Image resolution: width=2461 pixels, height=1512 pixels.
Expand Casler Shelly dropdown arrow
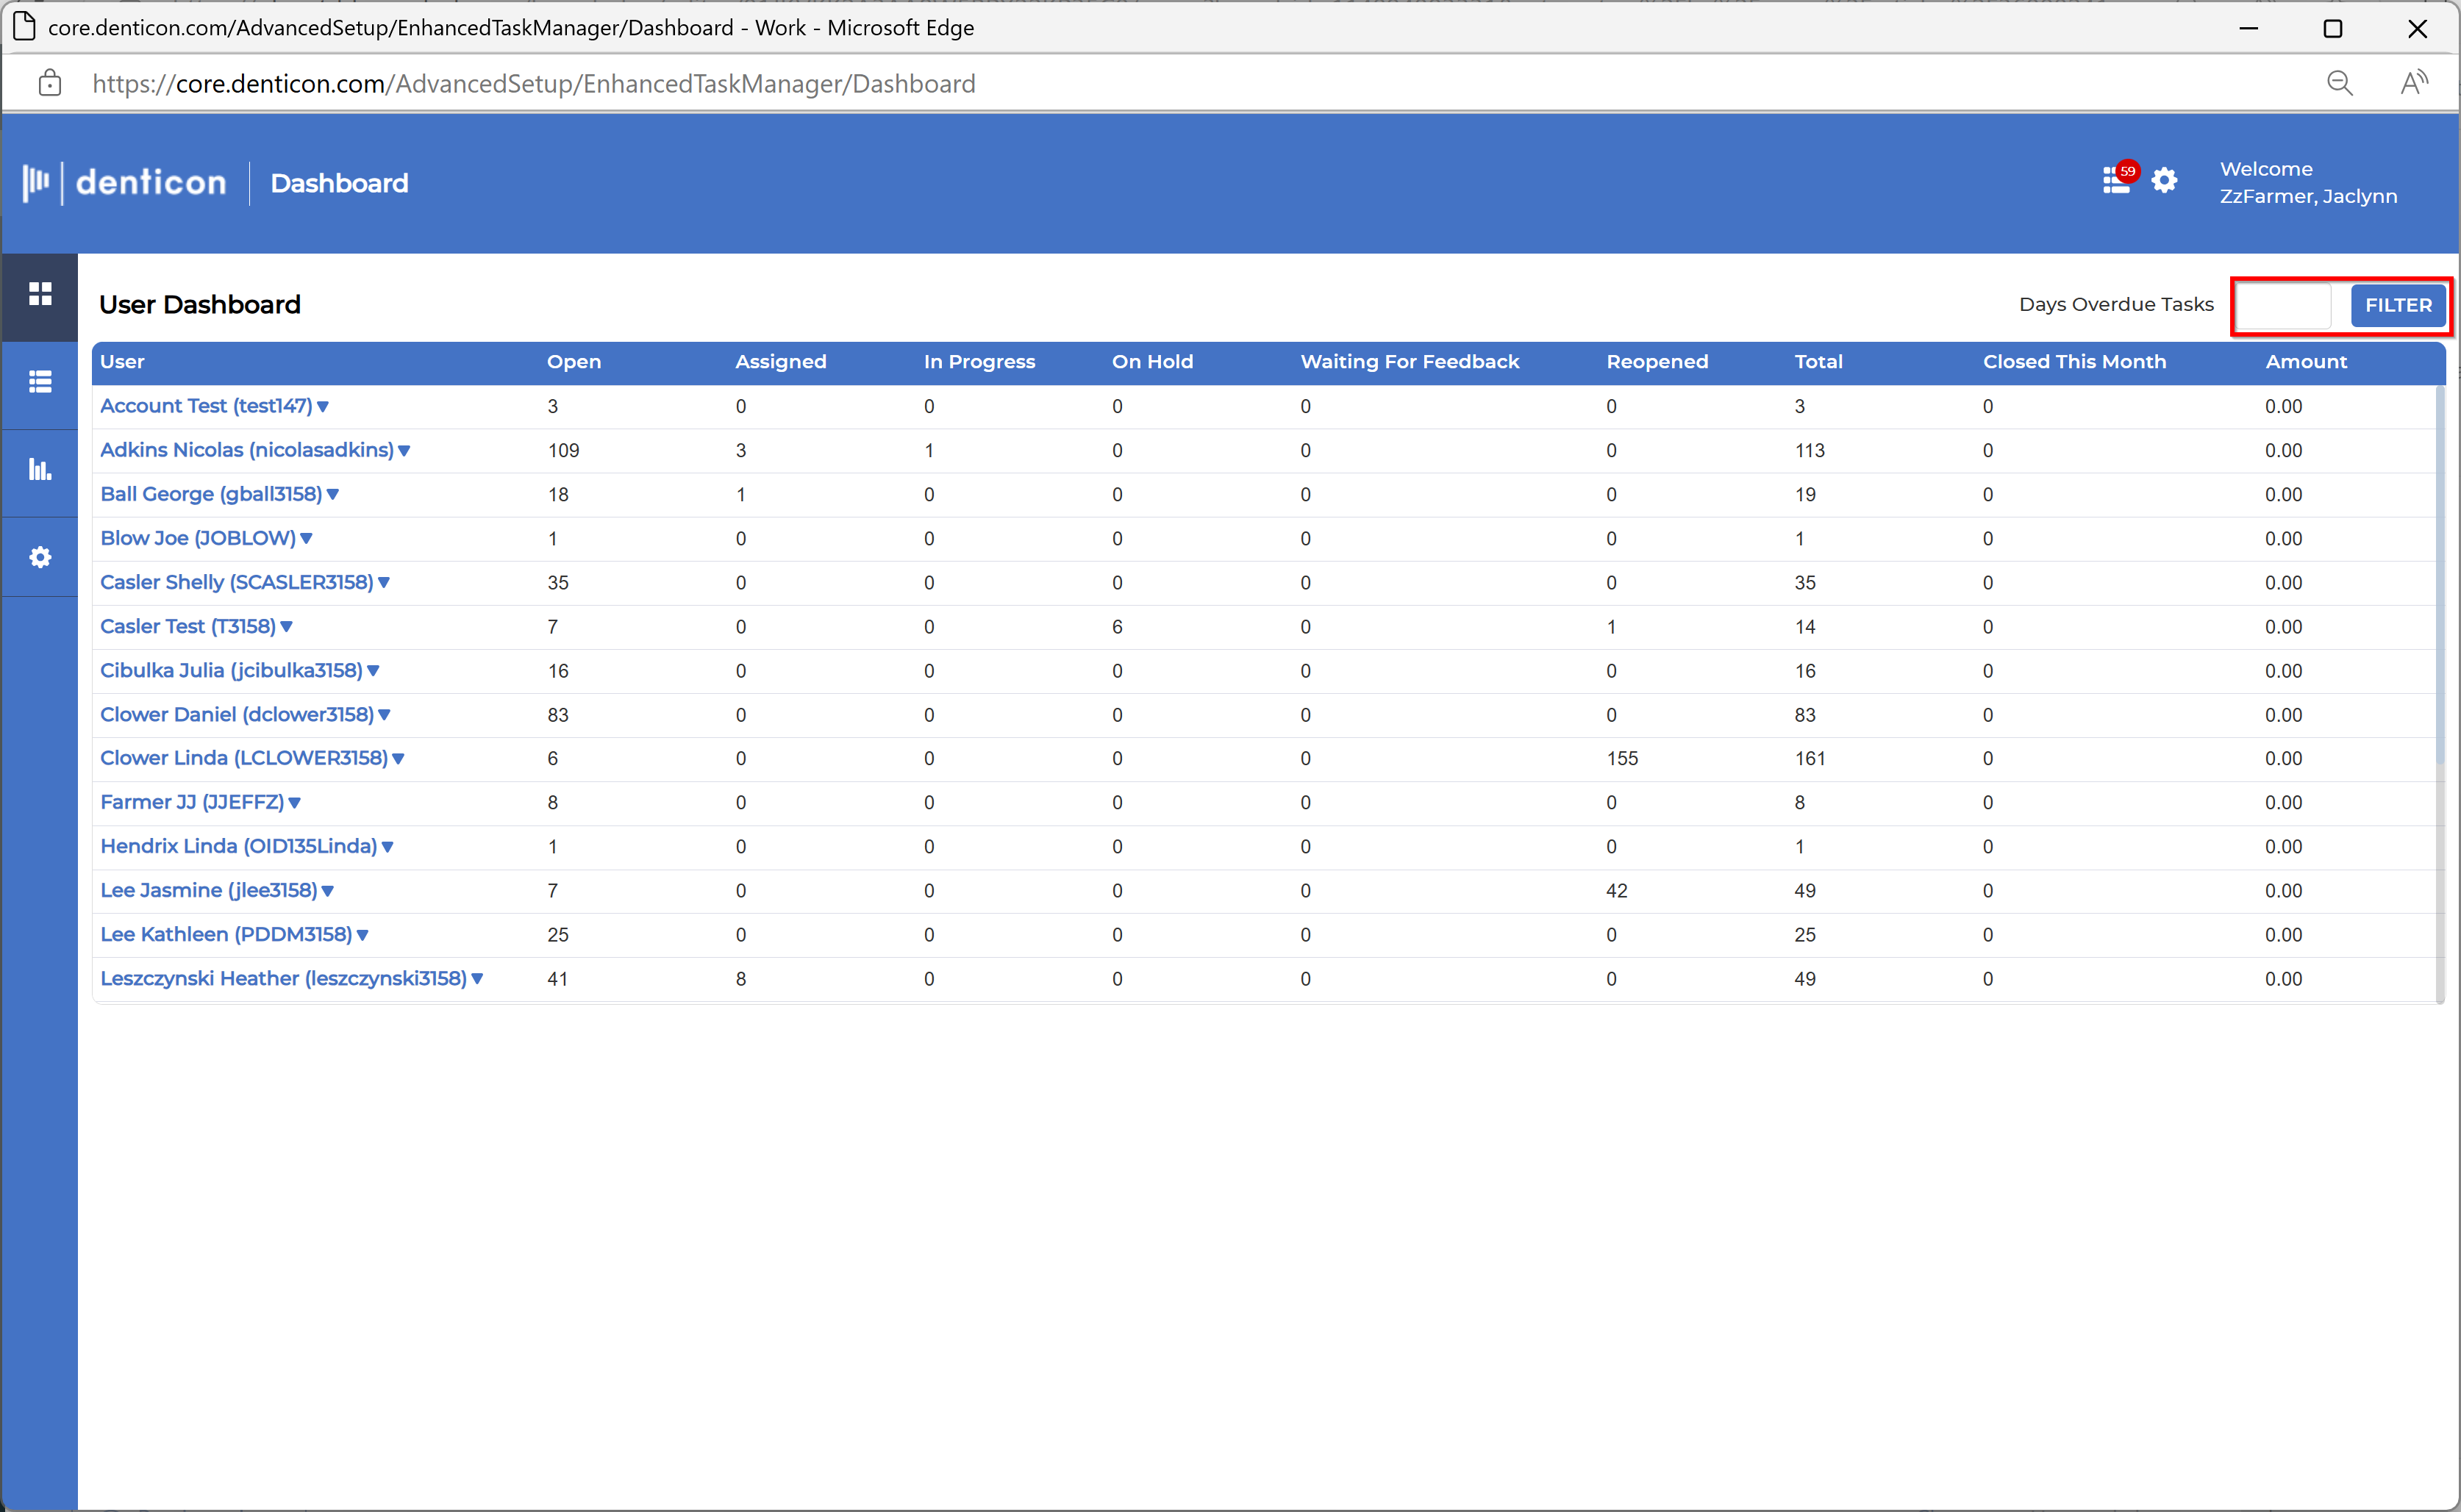384,583
